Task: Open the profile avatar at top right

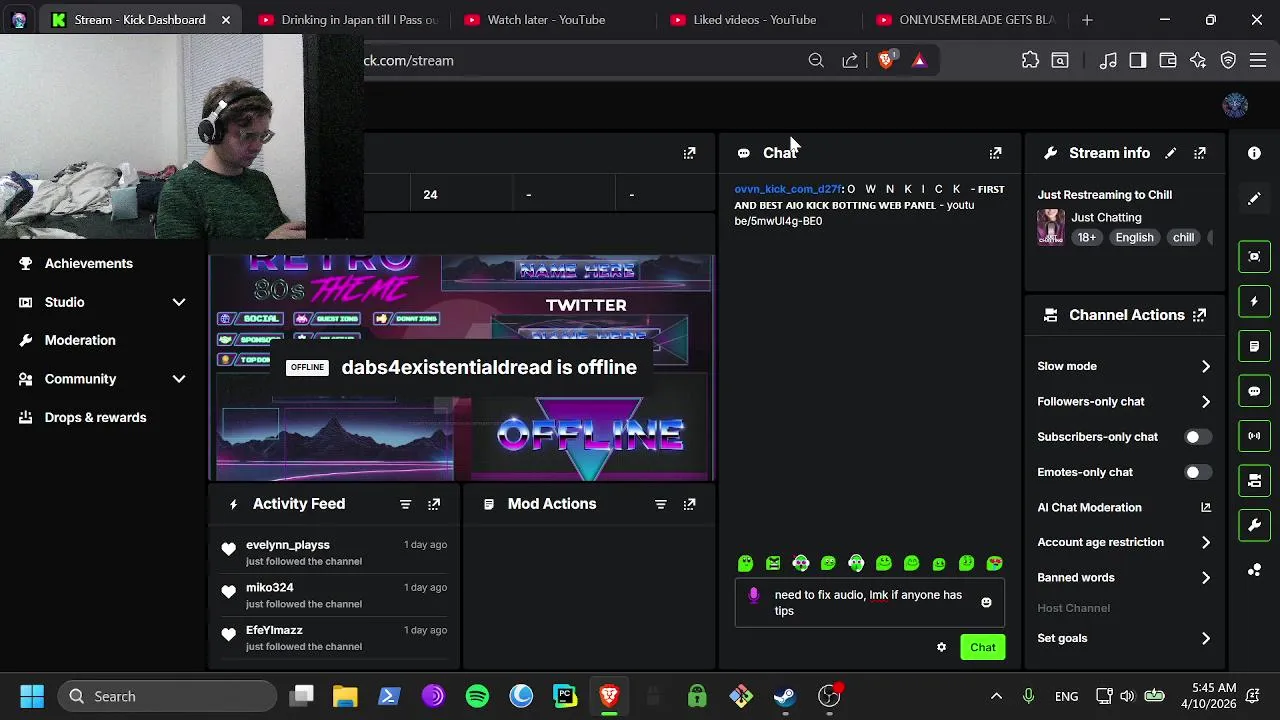Action: [1235, 105]
